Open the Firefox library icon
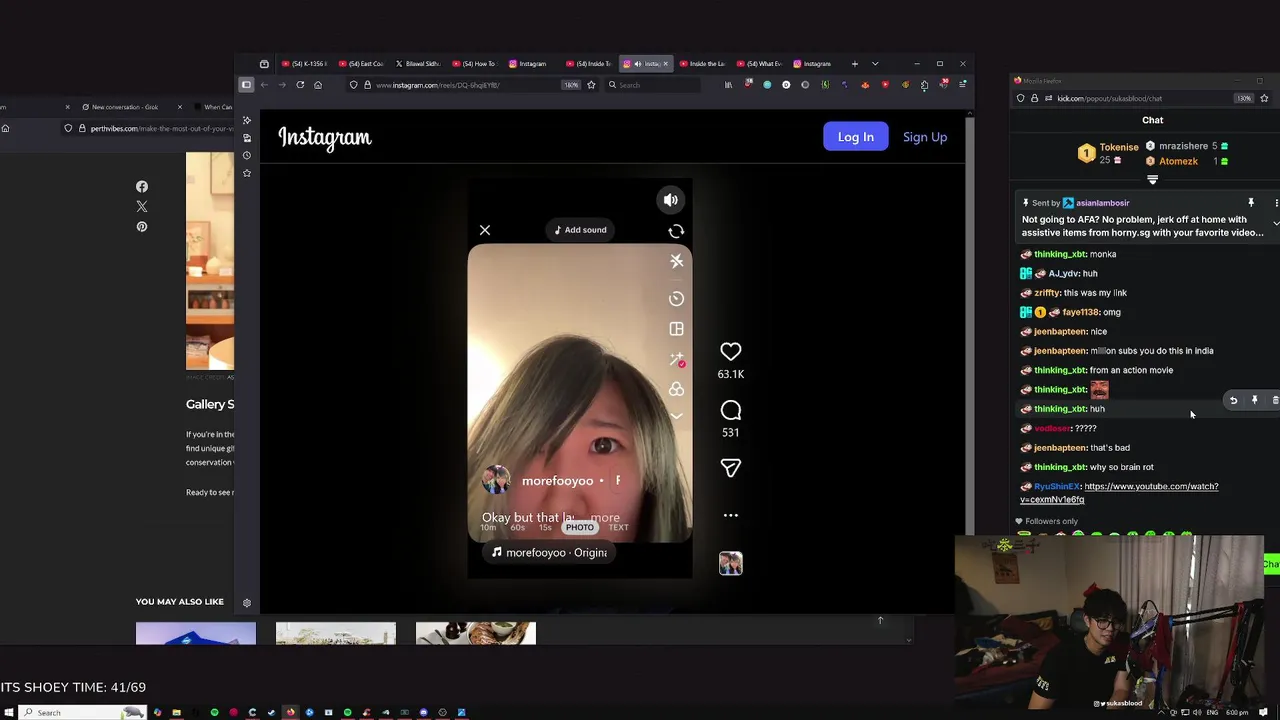This screenshot has height=720, width=1280. point(728,85)
